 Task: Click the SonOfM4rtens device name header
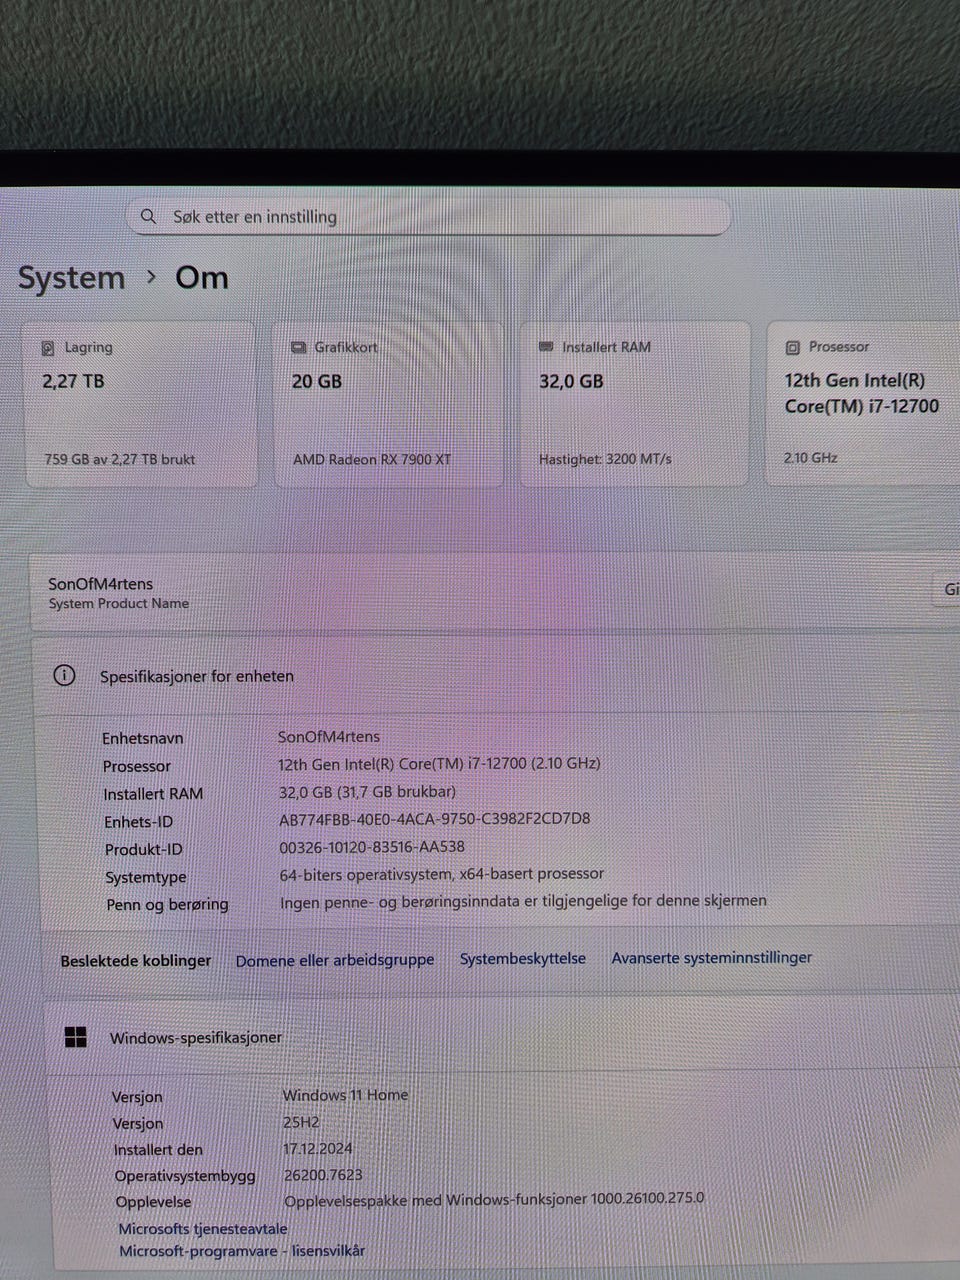[101, 584]
